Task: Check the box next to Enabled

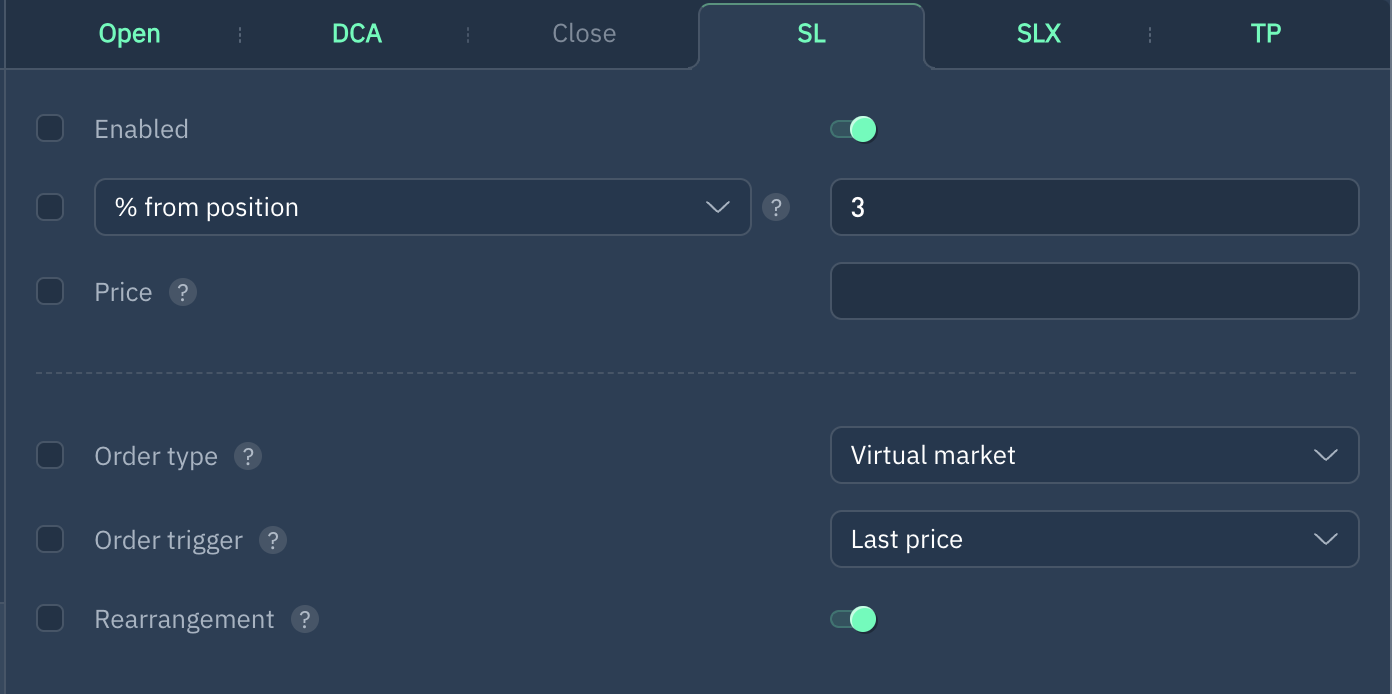Action: tap(50, 129)
